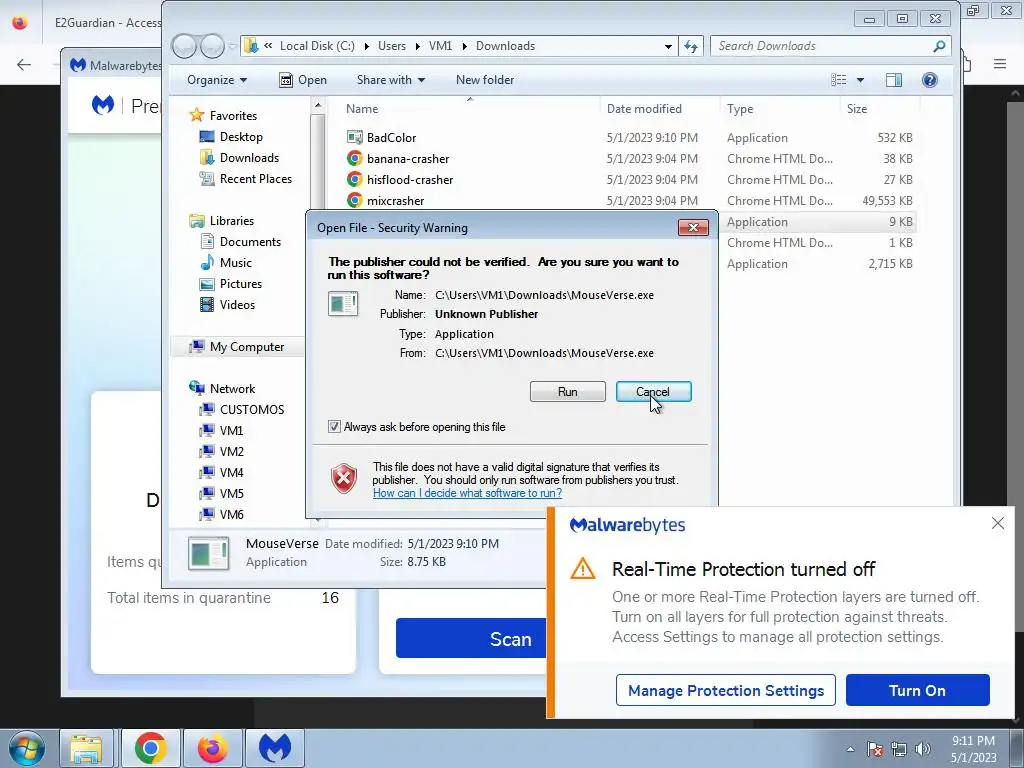Click Cancel in the Security Warning dialog

point(653,392)
